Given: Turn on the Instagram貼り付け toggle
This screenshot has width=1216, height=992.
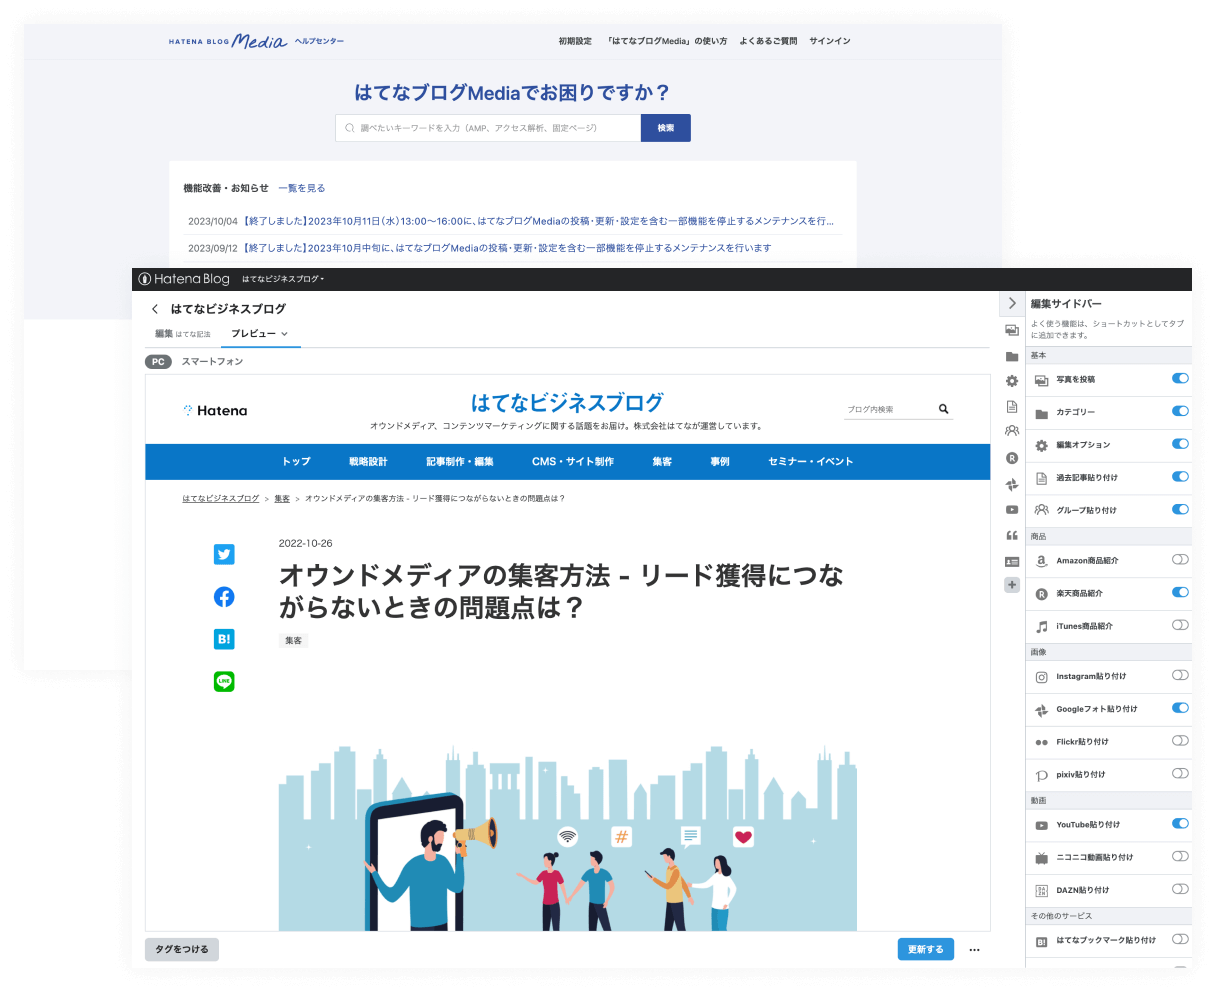Looking at the screenshot, I should 1180,676.
